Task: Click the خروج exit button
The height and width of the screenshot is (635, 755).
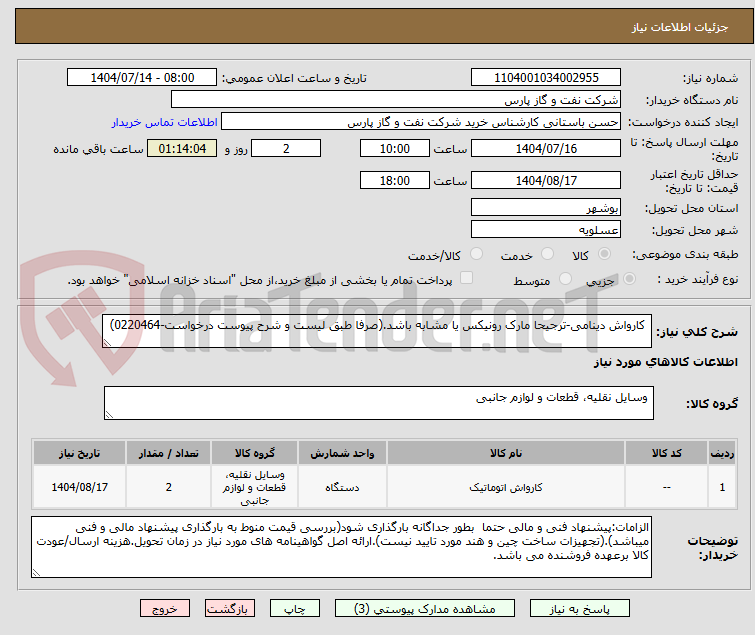Action: coord(165,609)
